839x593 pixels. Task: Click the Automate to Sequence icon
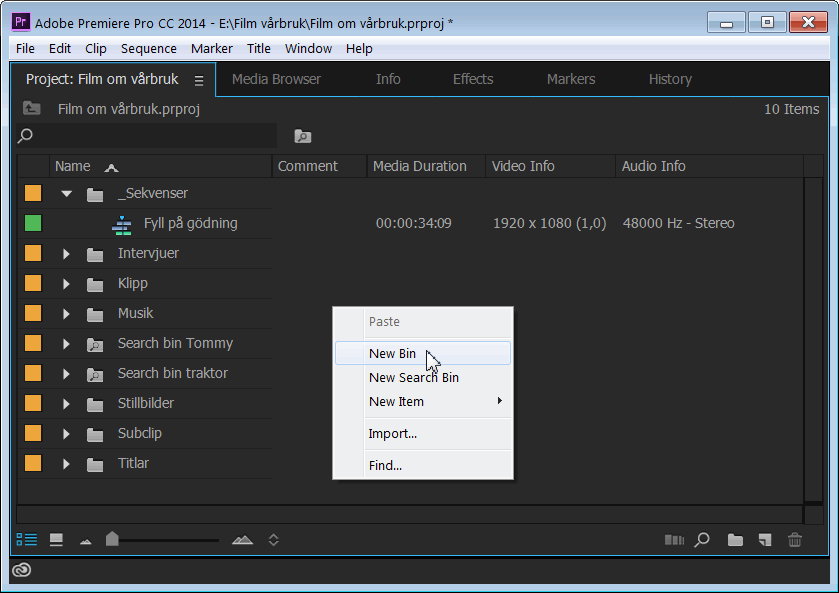point(674,540)
